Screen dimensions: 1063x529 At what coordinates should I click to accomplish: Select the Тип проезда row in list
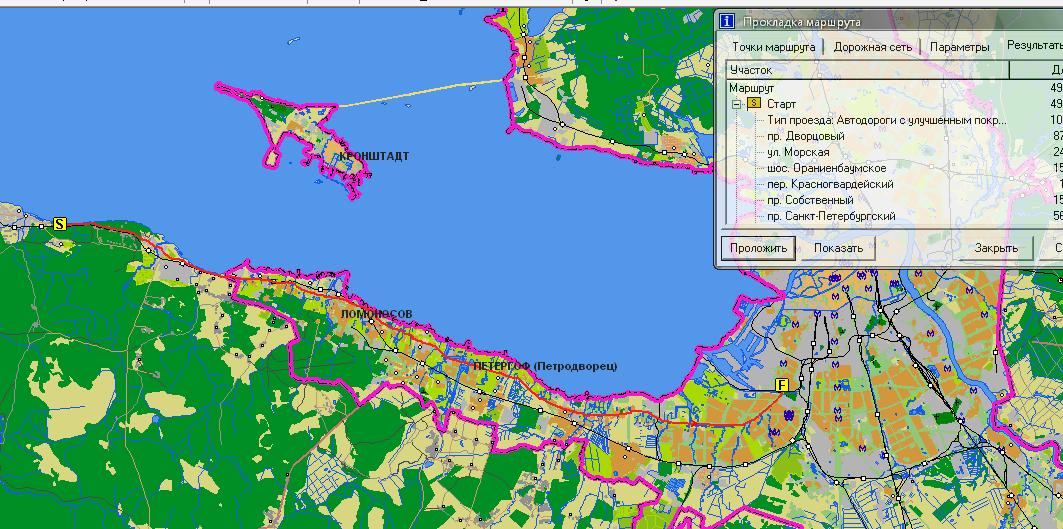(886, 120)
